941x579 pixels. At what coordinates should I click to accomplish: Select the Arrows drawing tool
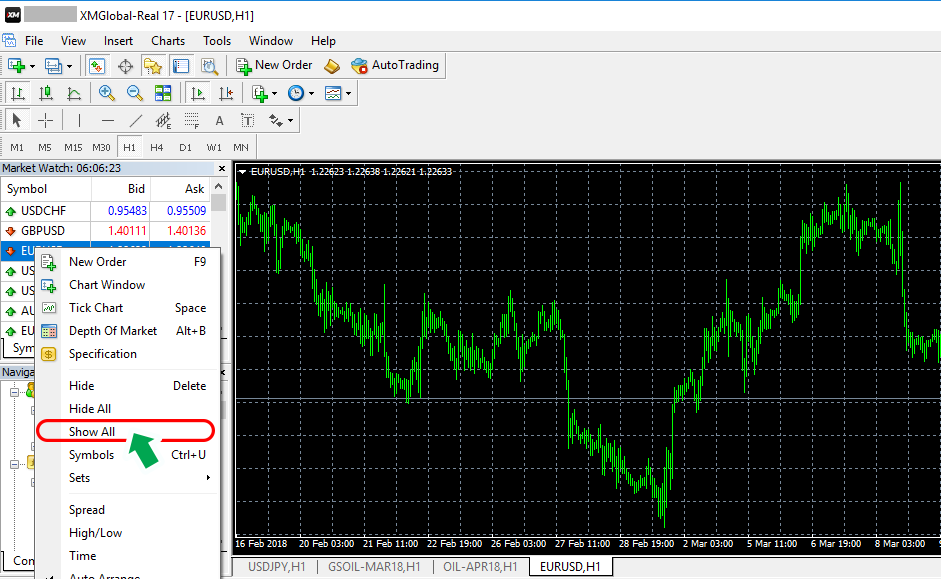pos(275,121)
